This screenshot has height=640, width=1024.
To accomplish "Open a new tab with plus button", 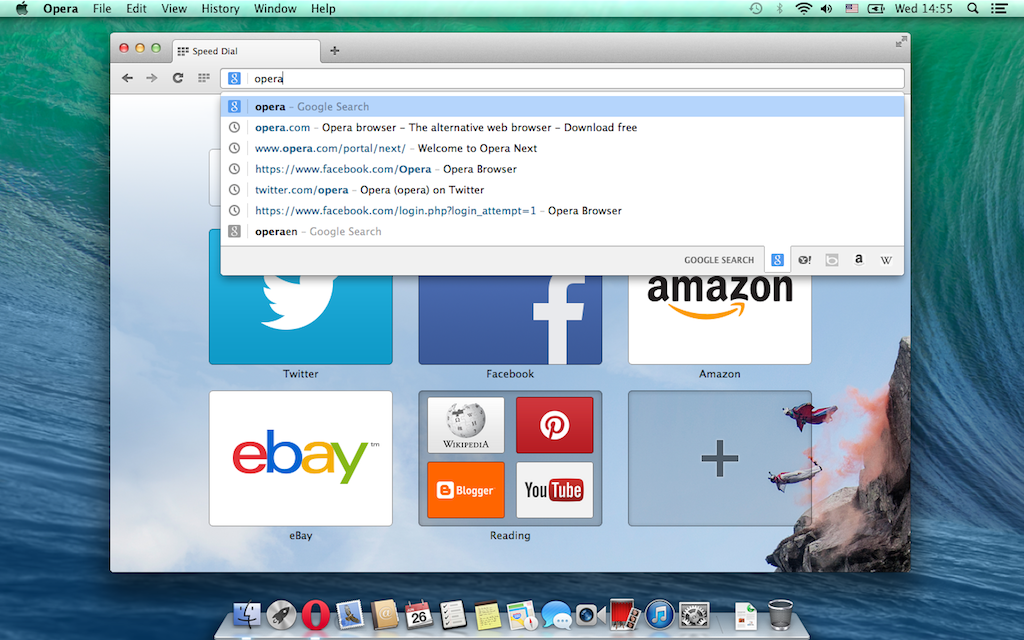I will (x=335, y=51).
